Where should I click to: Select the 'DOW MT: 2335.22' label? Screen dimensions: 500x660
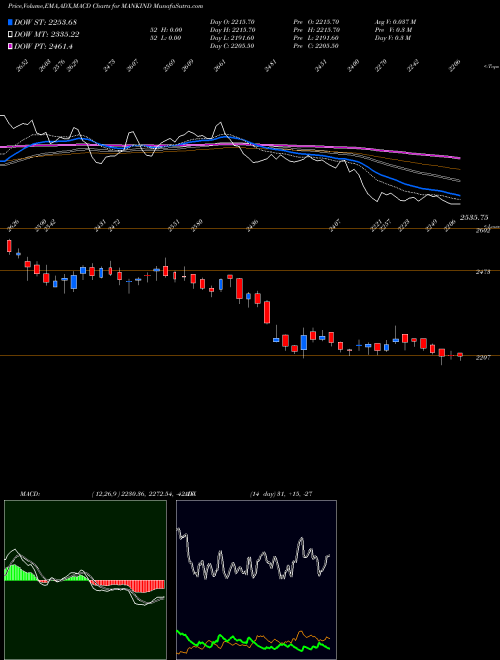(47, 35)
